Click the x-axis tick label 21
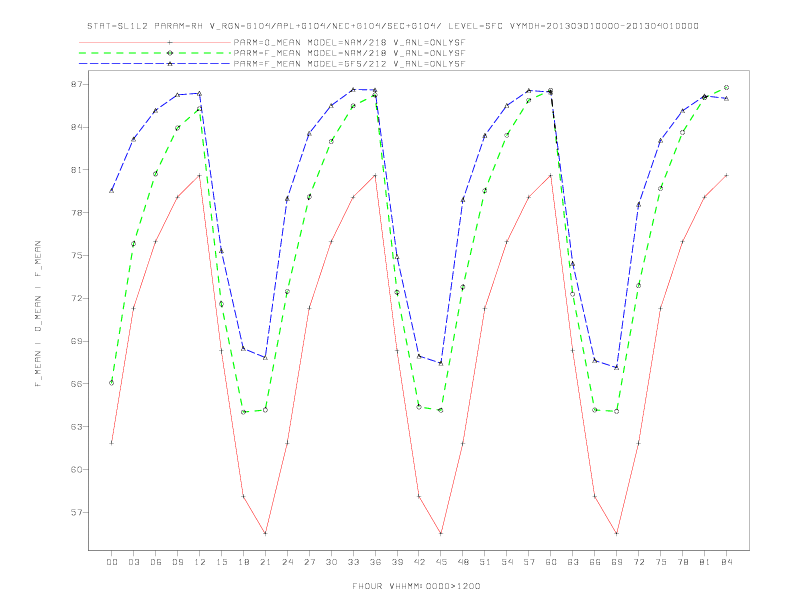The image size is (792, 612). pyautogui.click(x=265, y=562)
